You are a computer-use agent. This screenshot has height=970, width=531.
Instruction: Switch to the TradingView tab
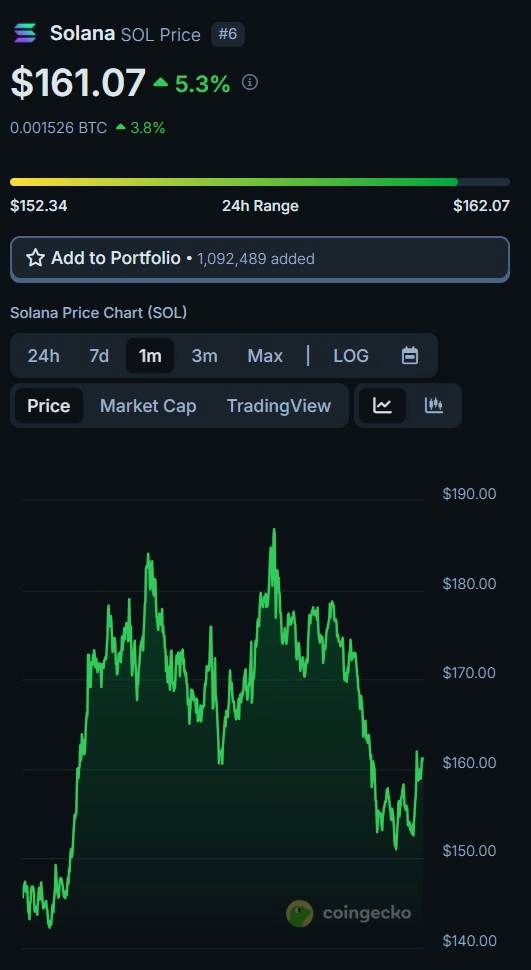pyautogui.click(x=278, y=406)
